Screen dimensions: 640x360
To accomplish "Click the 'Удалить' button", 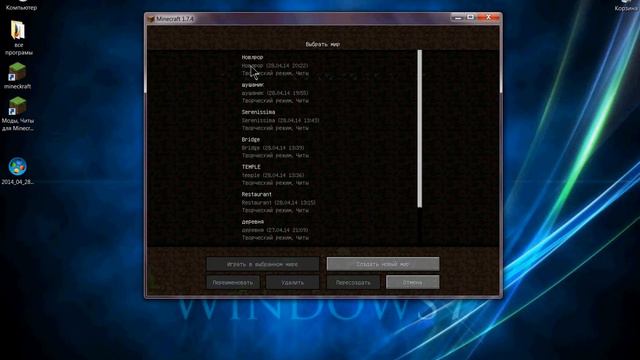I will click(x=293, y=282).
